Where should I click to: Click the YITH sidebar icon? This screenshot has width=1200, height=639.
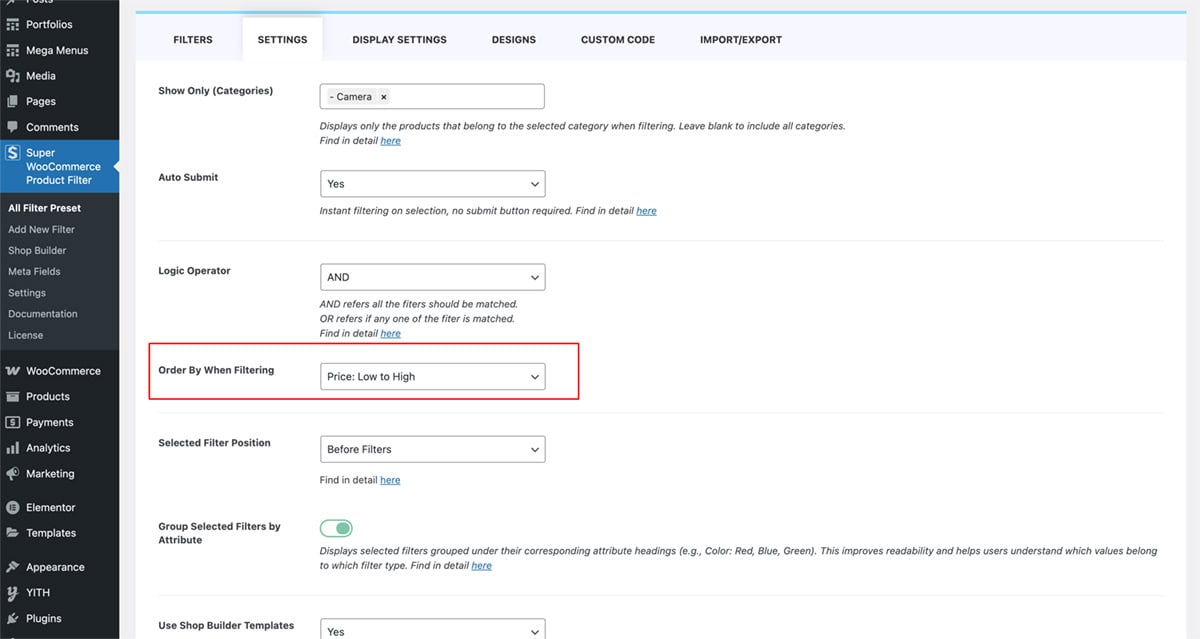[13, 592]
